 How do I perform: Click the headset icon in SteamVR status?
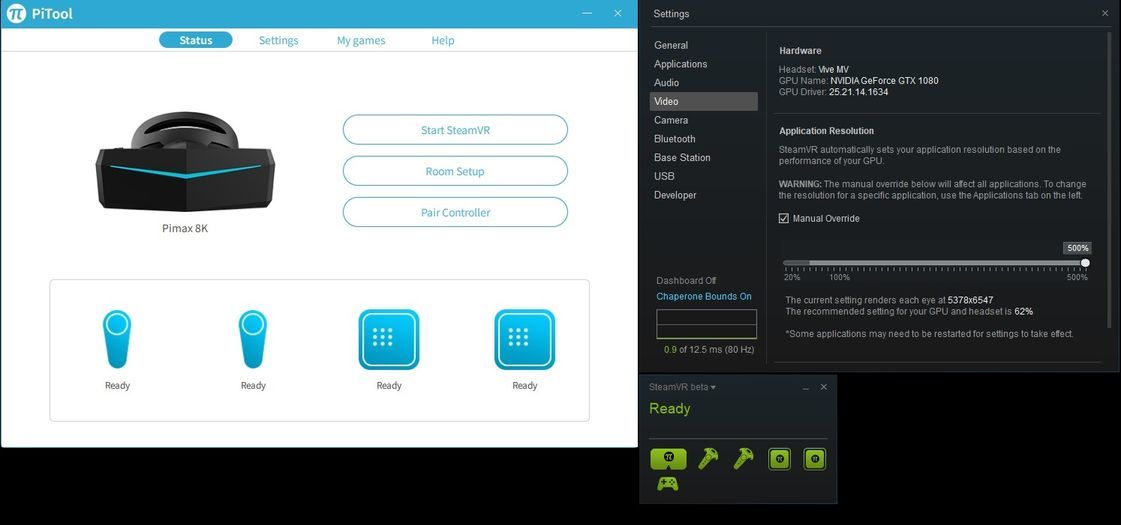click(x=668, y=459)
